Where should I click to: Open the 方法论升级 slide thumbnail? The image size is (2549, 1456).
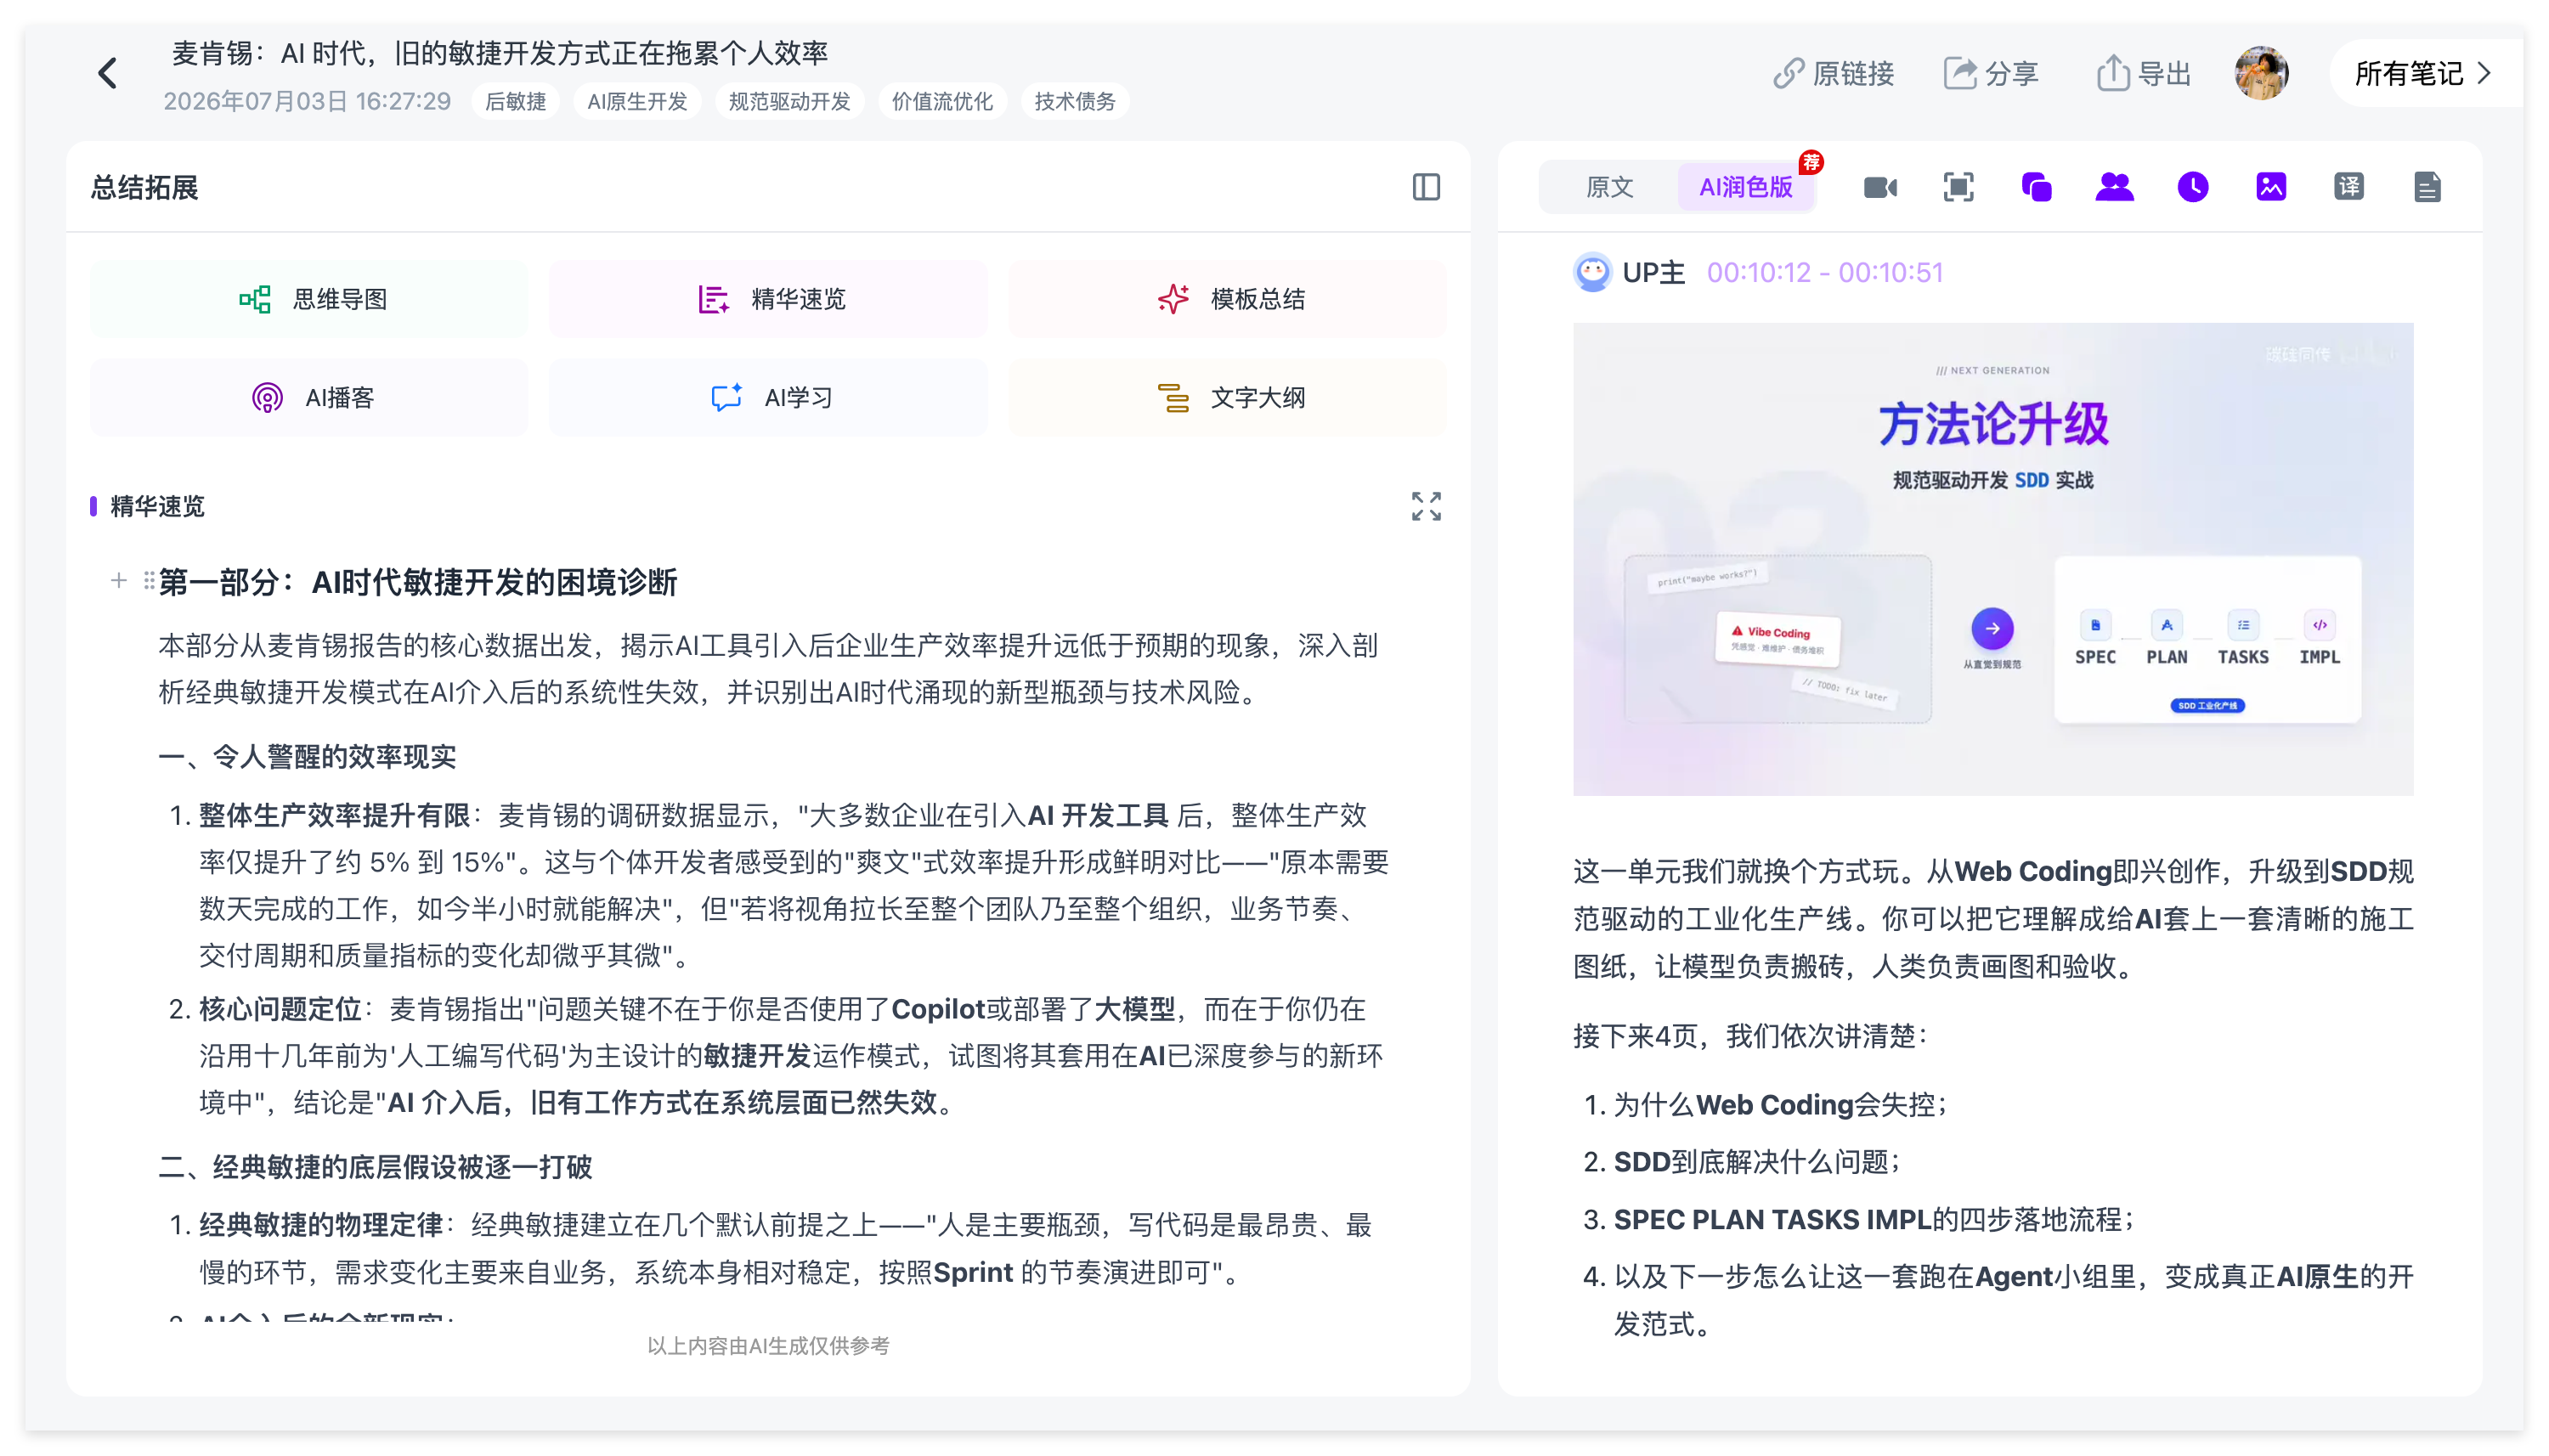pos(1992,559)
